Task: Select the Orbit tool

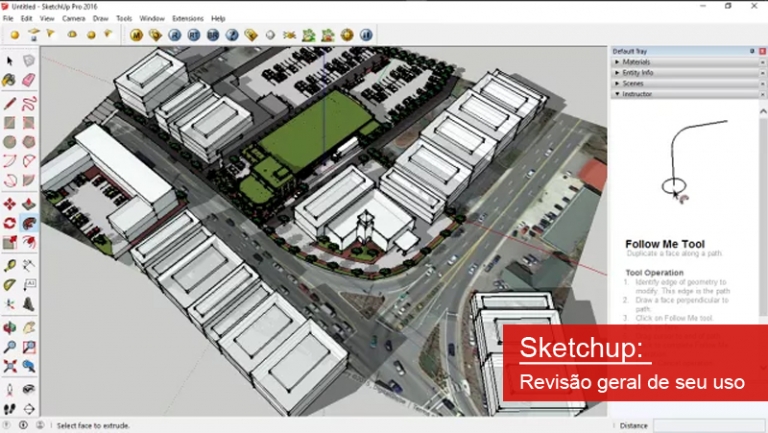Action: pos(10,328)
